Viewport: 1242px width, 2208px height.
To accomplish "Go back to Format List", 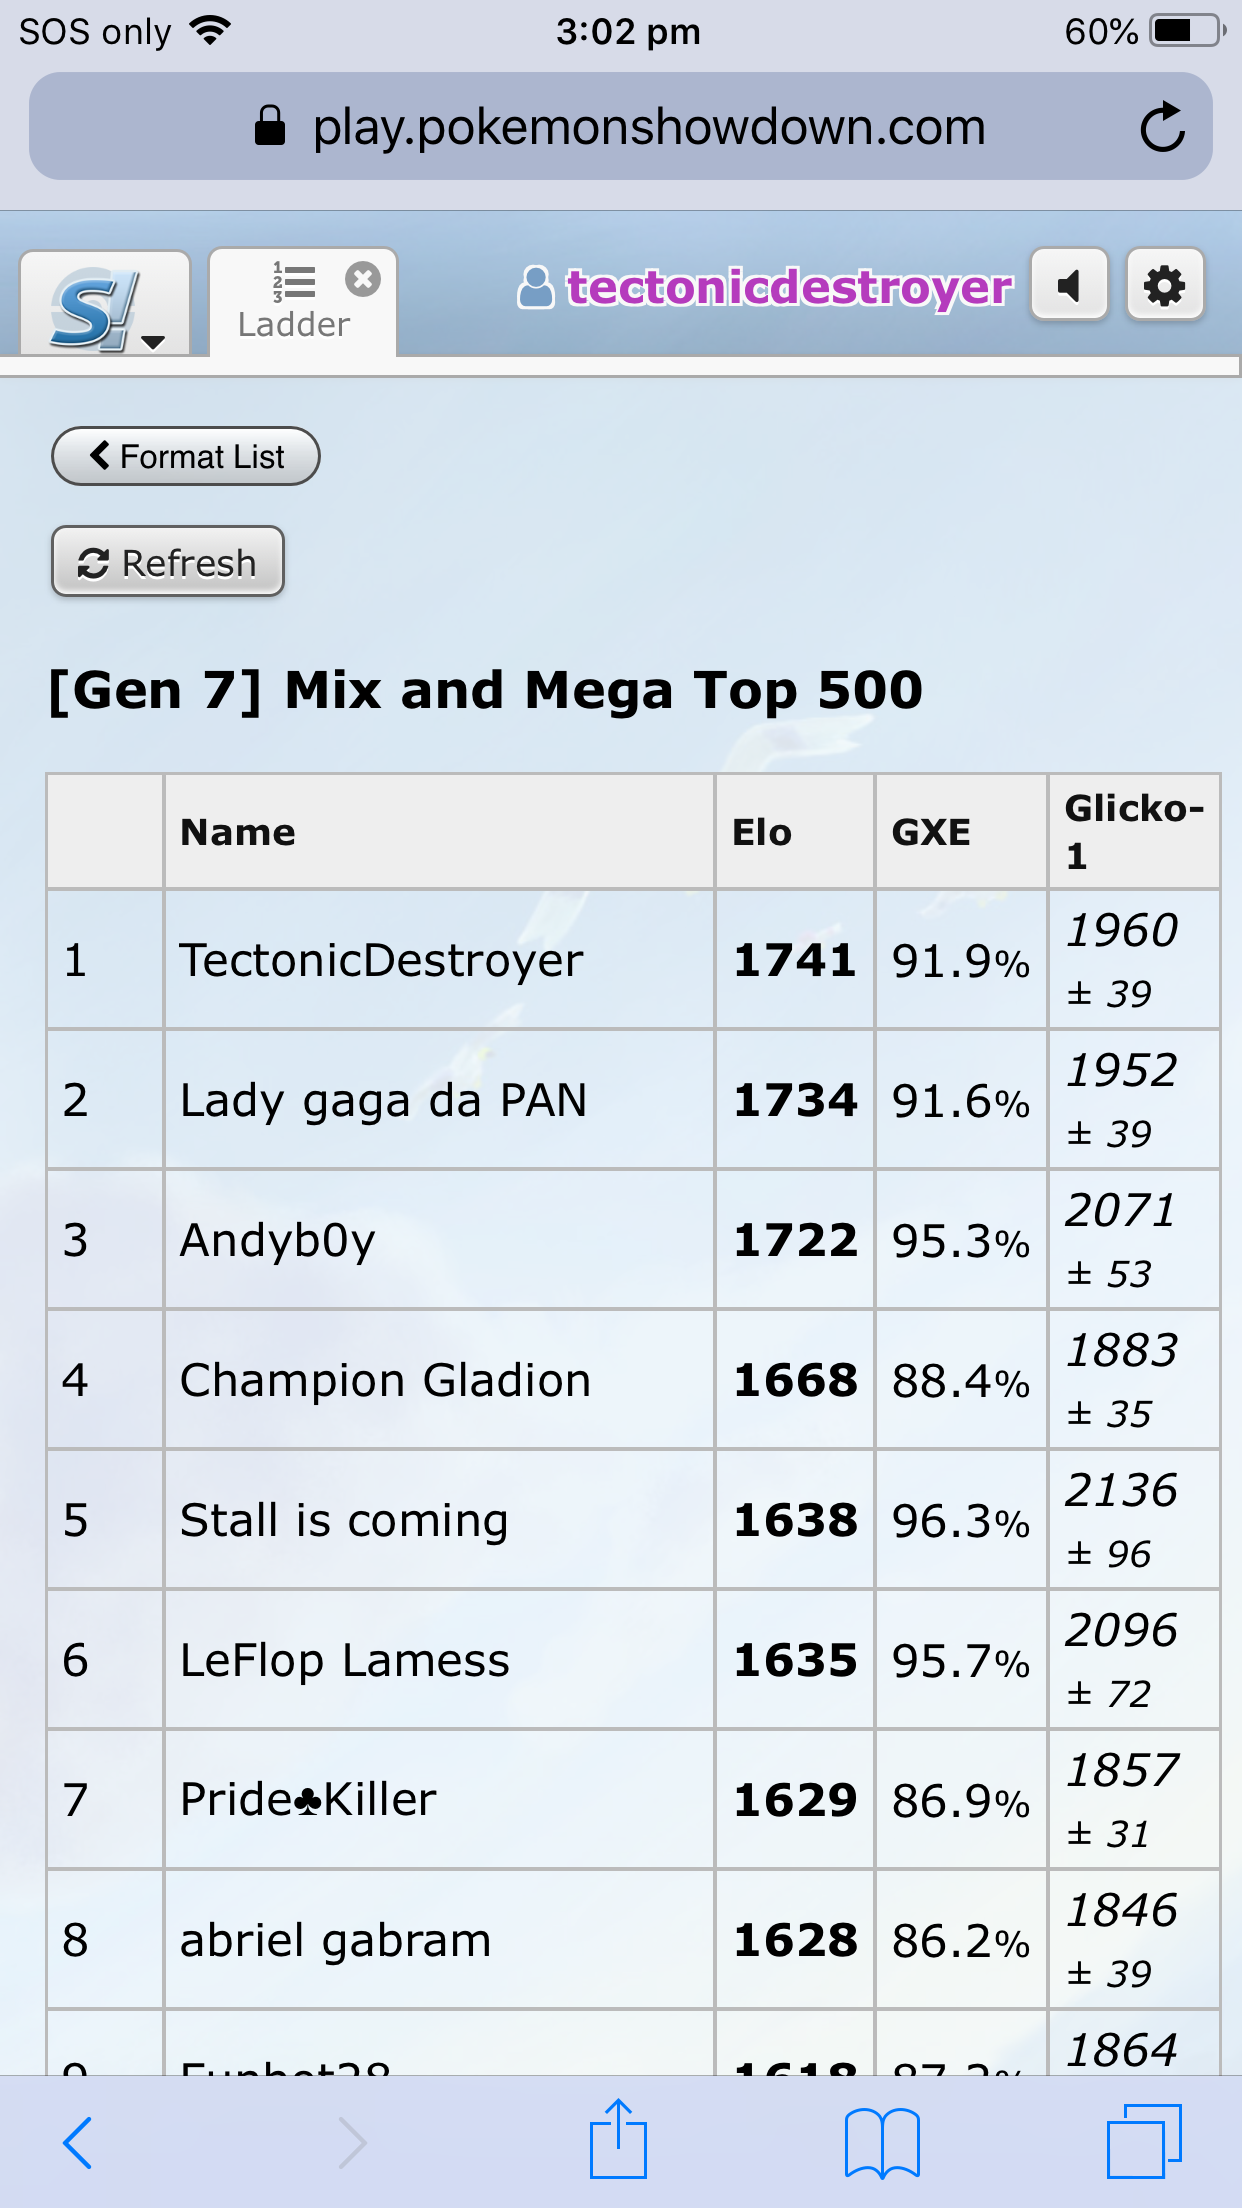I will (186, 457).
